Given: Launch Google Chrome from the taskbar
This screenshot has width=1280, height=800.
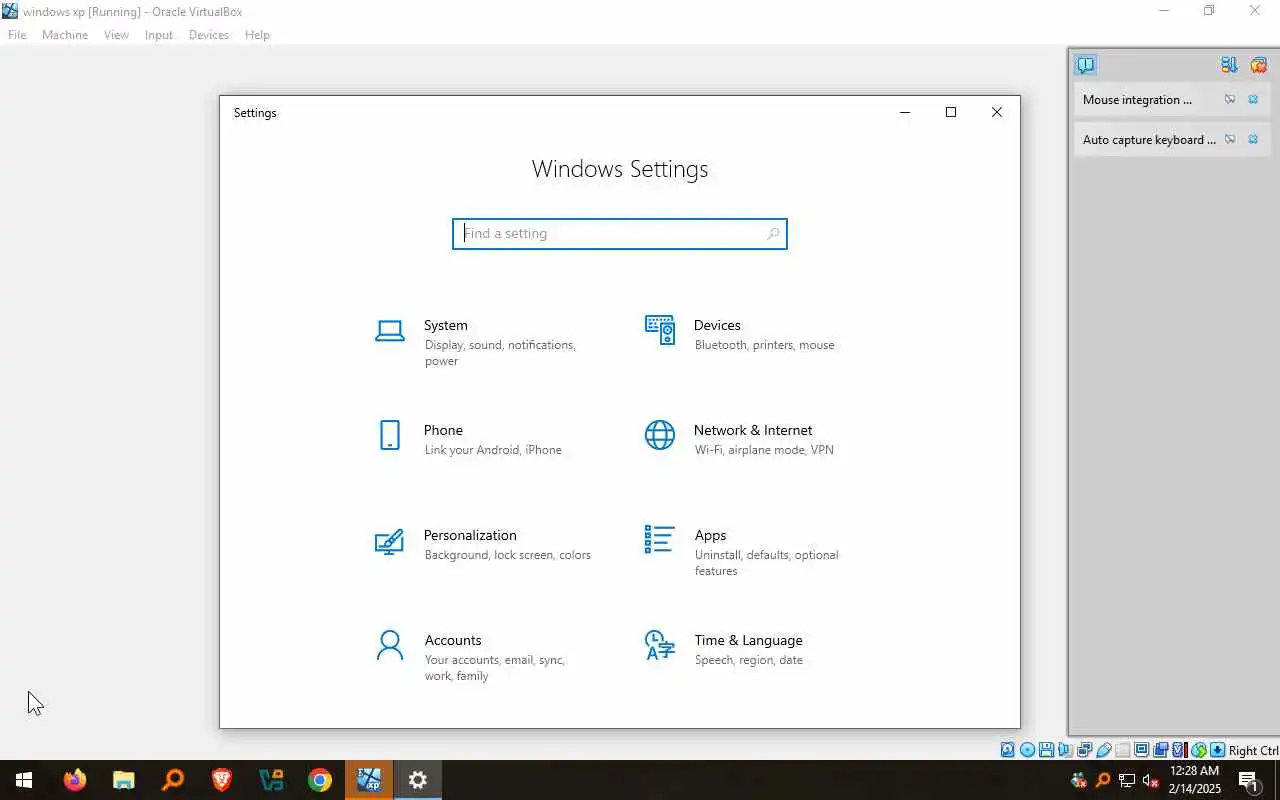Looking at the screenshot, I should coord(320,780).
